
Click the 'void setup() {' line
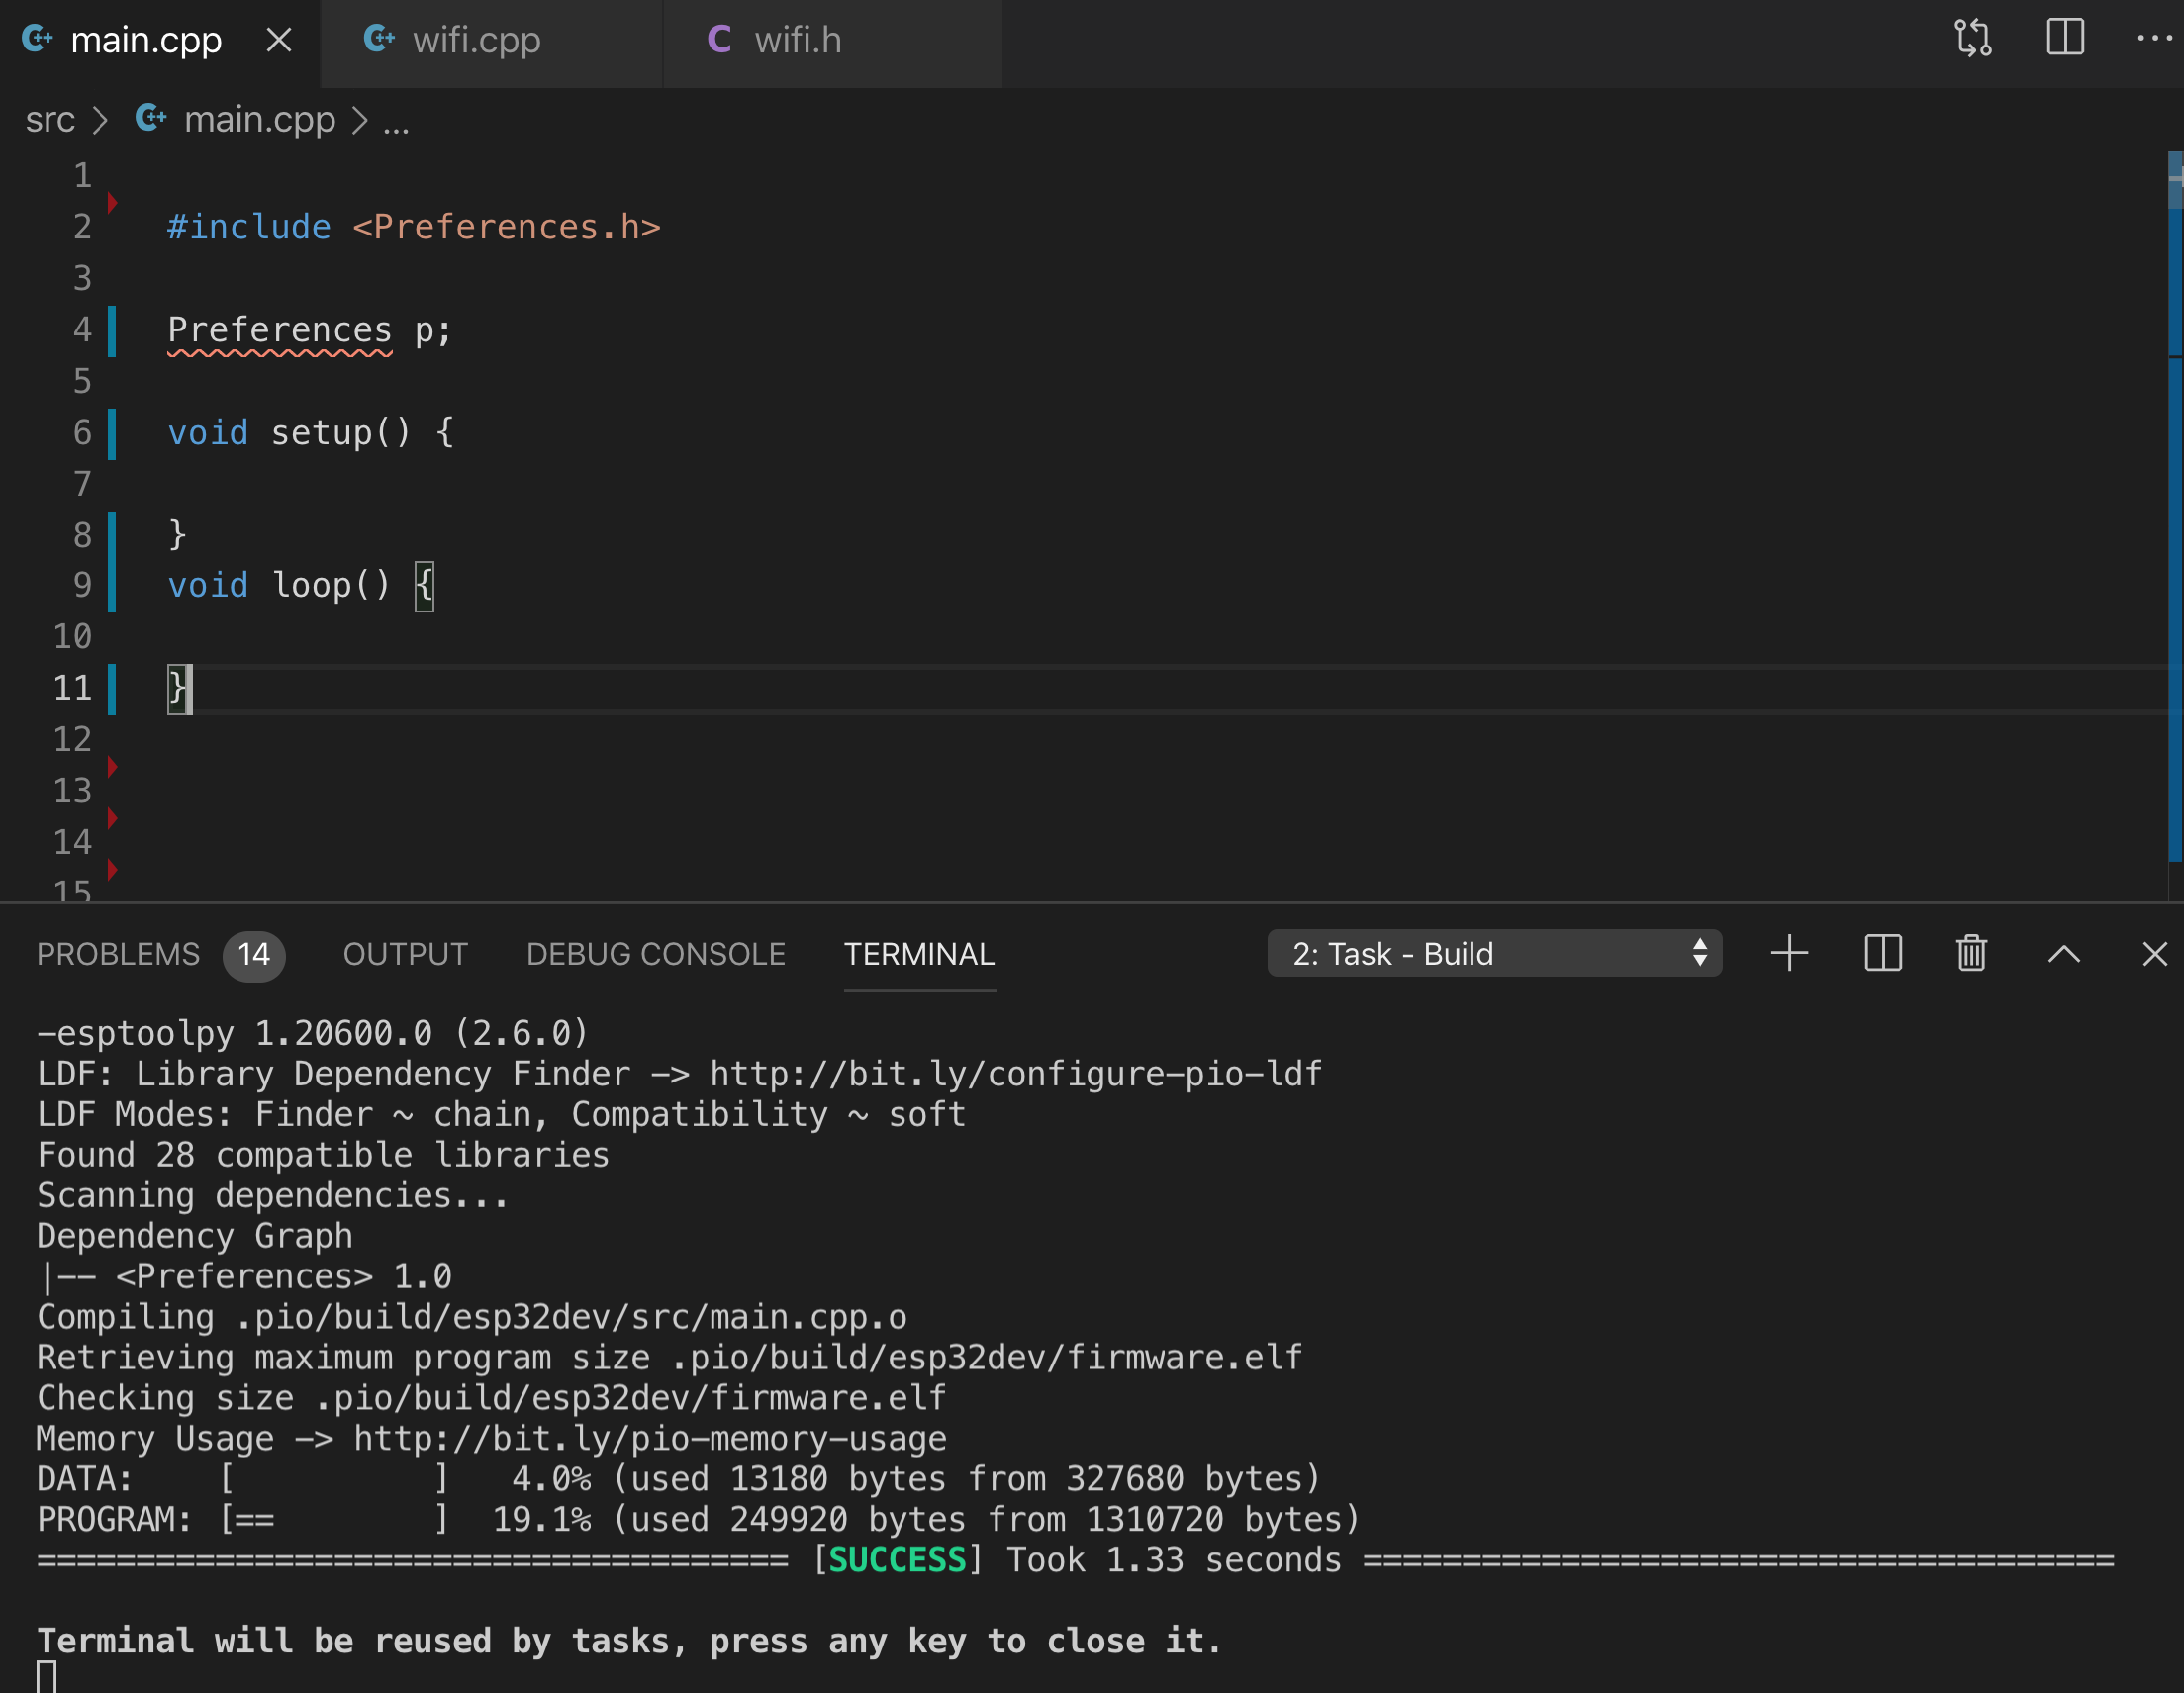pos(311,433)
